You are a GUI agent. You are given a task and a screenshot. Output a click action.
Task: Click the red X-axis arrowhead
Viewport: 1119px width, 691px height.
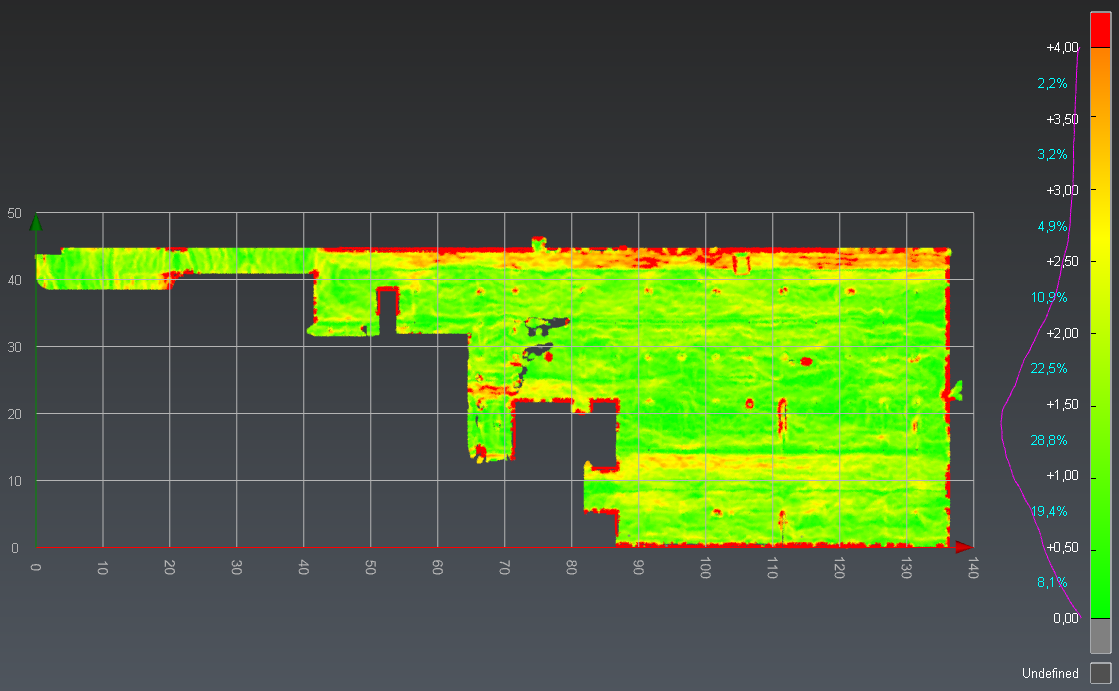click(x=962, y=547)
